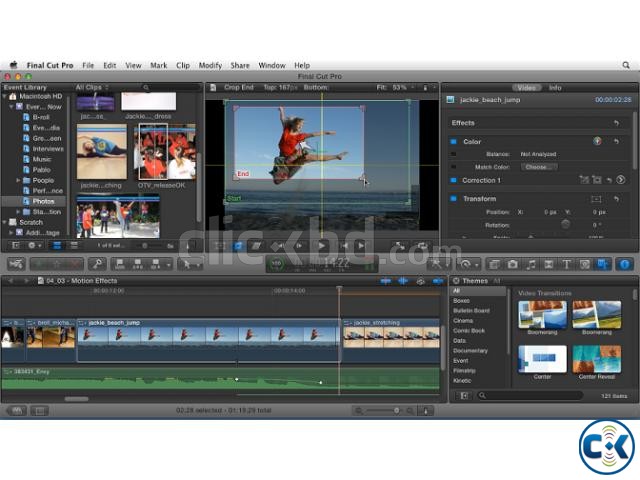Open the Modify menu
This screenshot has width=640, height=480.
pyautogui.click(x=210, y=65)
